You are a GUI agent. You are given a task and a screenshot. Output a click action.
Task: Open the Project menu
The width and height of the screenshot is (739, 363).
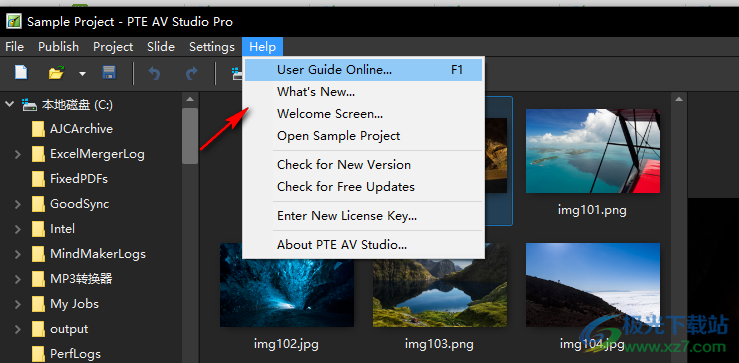coord(113,47)
